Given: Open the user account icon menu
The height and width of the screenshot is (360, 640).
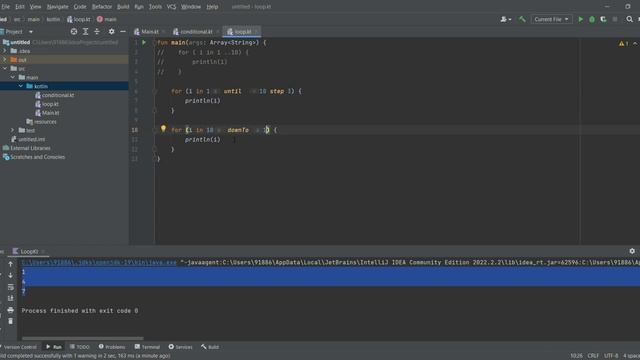Looking at the screenshot, I should pyautogui.click(x=506, y=19).
